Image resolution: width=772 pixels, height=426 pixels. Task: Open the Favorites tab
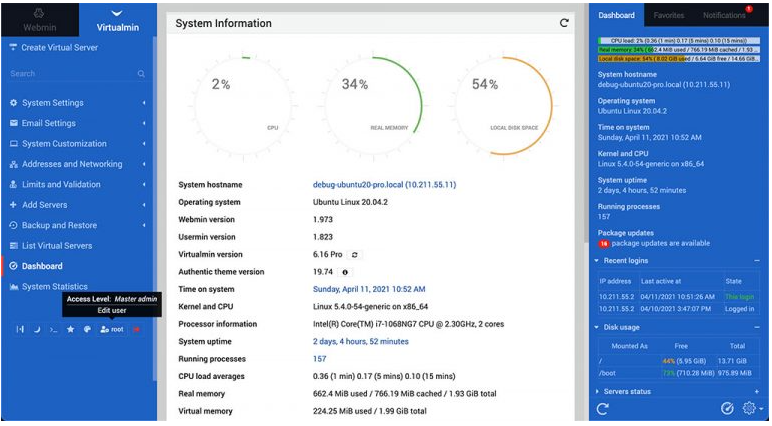[669, 15]
